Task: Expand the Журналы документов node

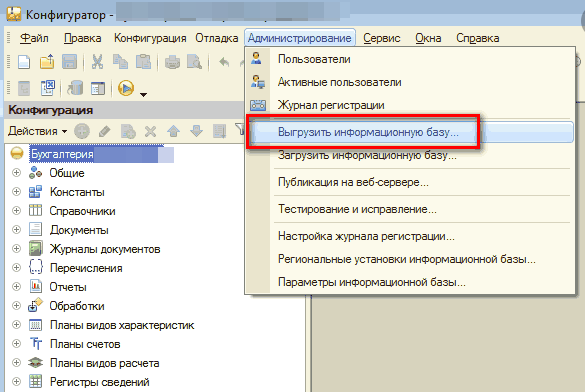Action: pyautogui.click(x=16, y=249)
